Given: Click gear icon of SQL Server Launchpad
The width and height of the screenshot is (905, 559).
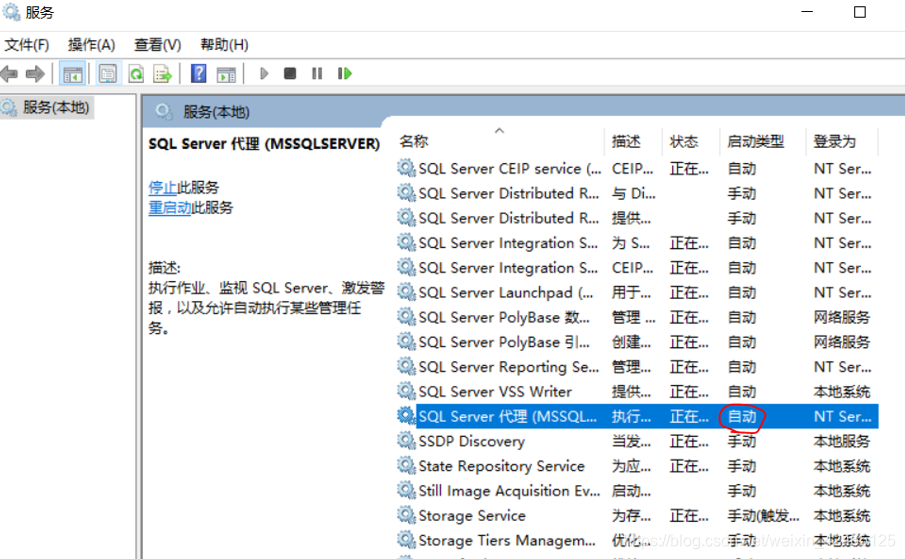Looking at the screenshot, I should click(406, 292).
